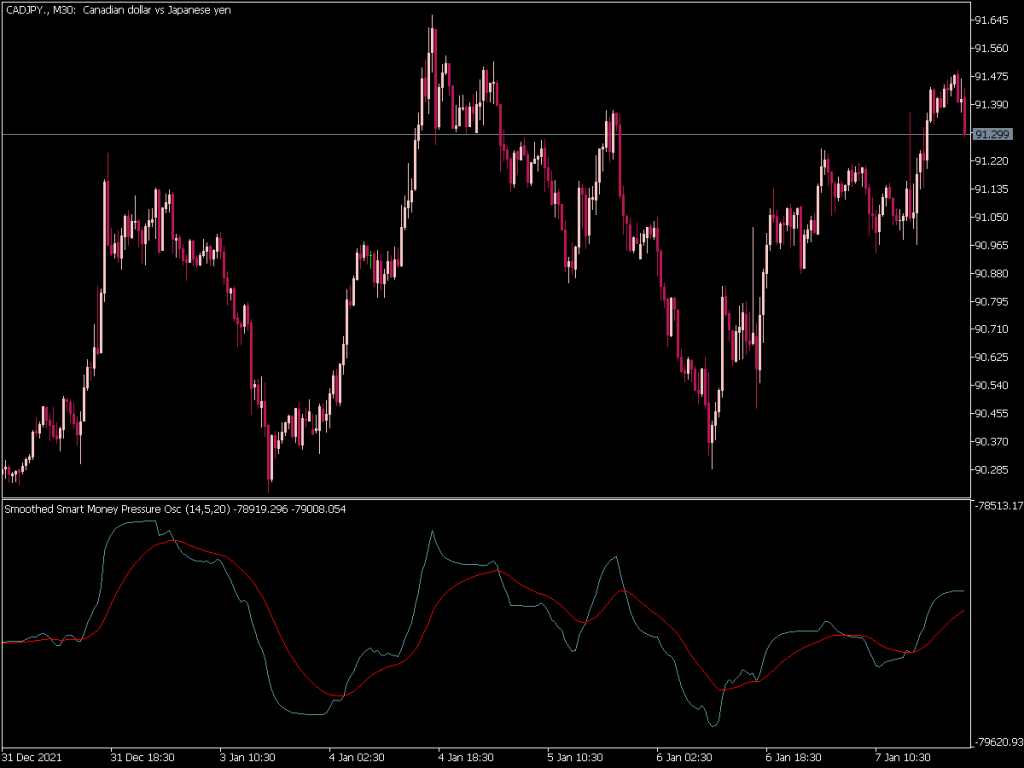1024x768 pixels.
Task: Click the highlighted bid price 91.299 tag
Action: [x=993, y=133]
